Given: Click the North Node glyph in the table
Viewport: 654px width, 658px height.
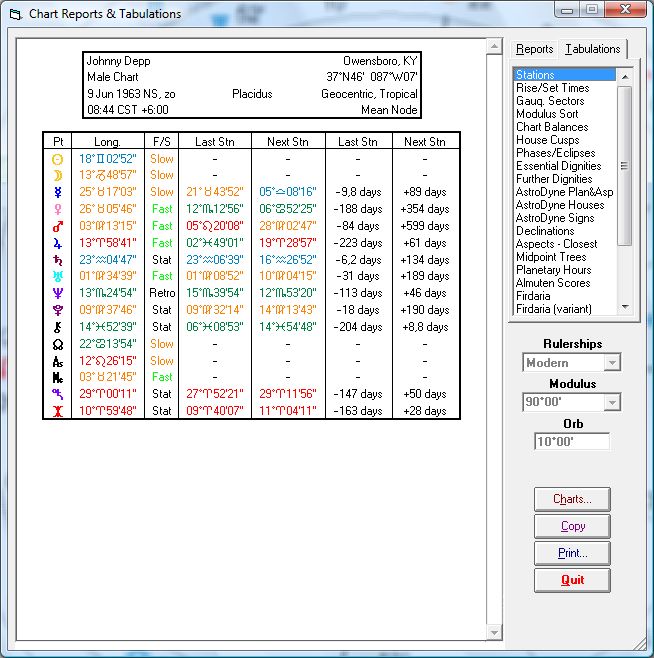Looking at the screenshot, I should click(x=58, y=344).
